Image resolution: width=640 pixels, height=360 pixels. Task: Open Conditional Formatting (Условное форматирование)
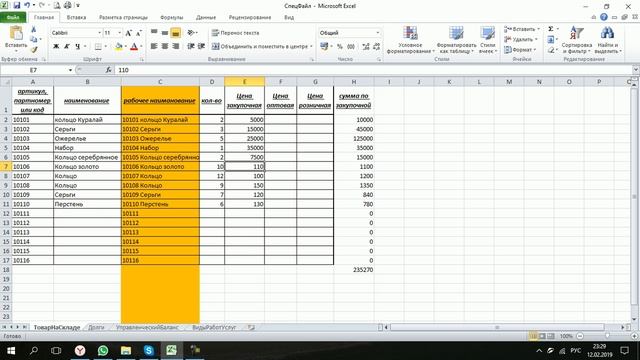[410, 40]
